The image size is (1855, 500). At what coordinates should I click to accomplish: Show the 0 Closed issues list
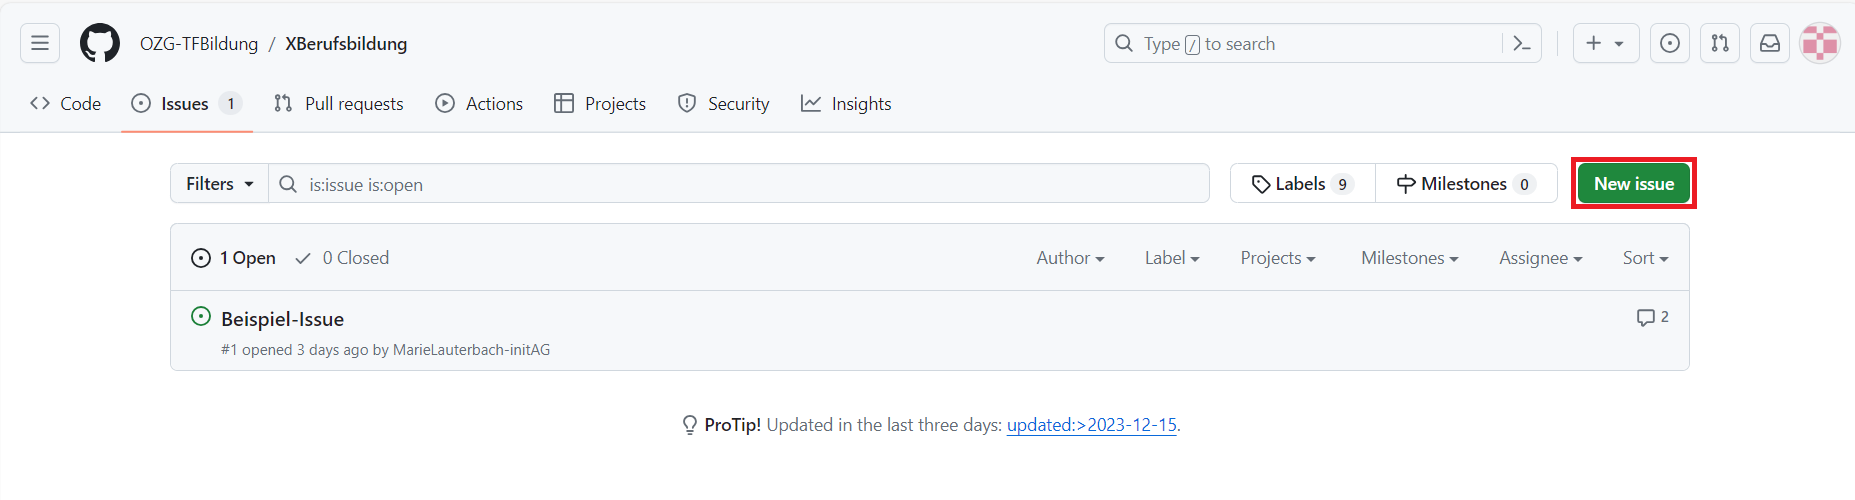pyautogui.click(x=342, y=258)
